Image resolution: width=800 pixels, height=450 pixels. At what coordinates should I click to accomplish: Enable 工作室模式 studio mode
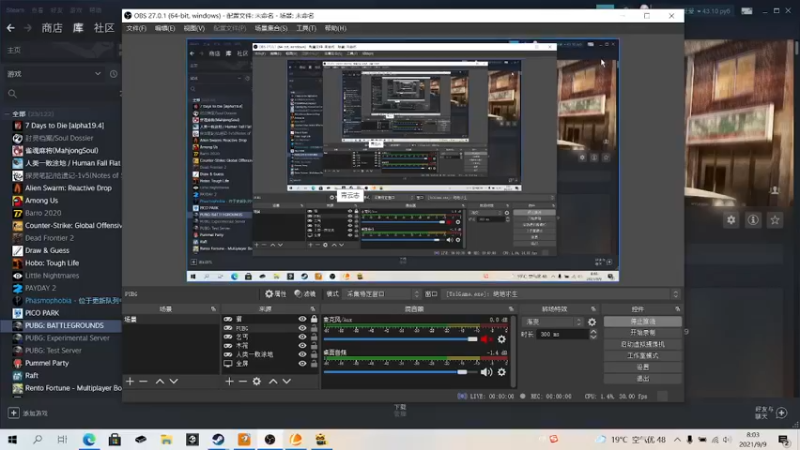click(643, 356)
